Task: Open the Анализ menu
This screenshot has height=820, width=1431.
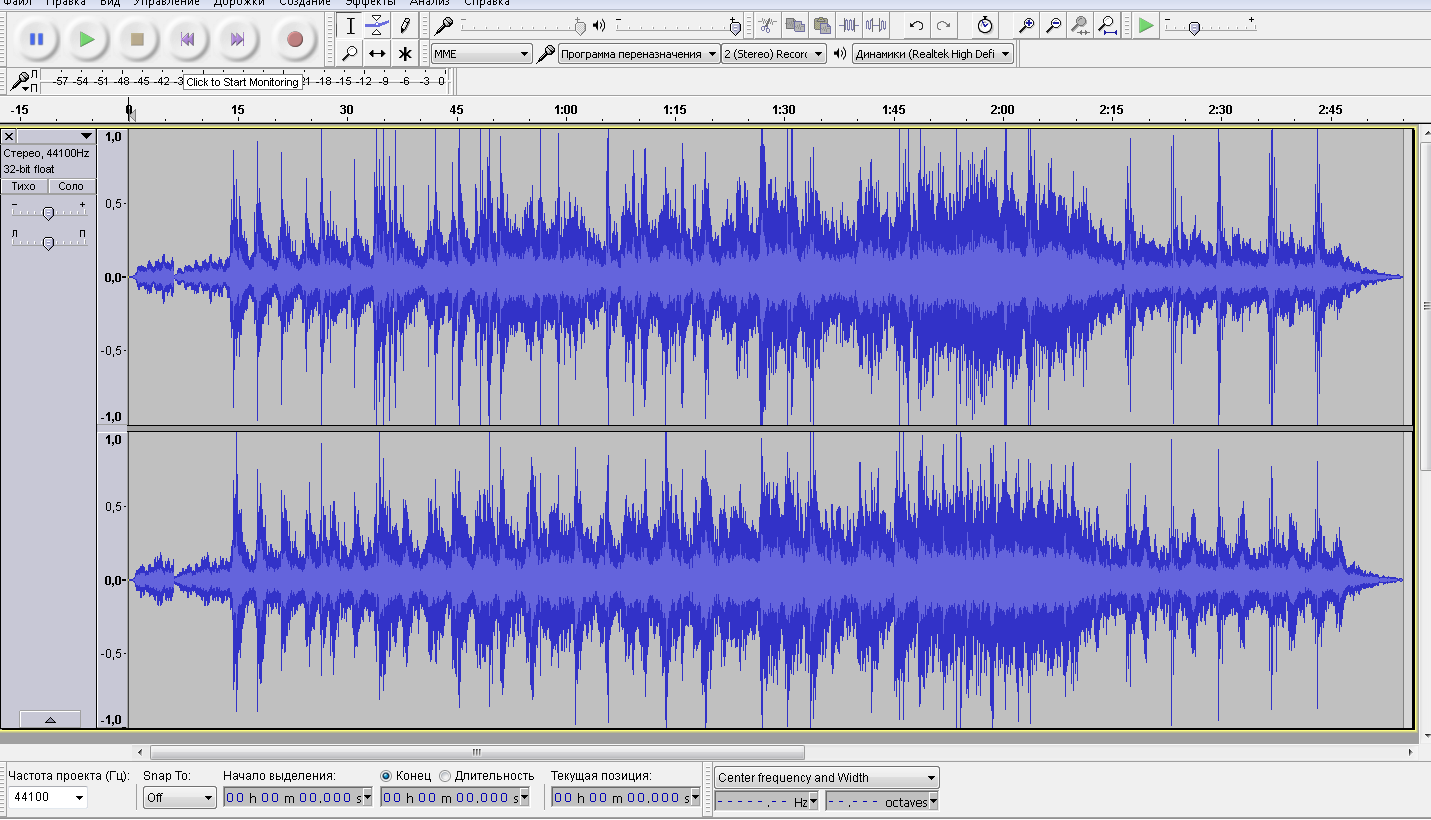Action: tap(429, 3)
